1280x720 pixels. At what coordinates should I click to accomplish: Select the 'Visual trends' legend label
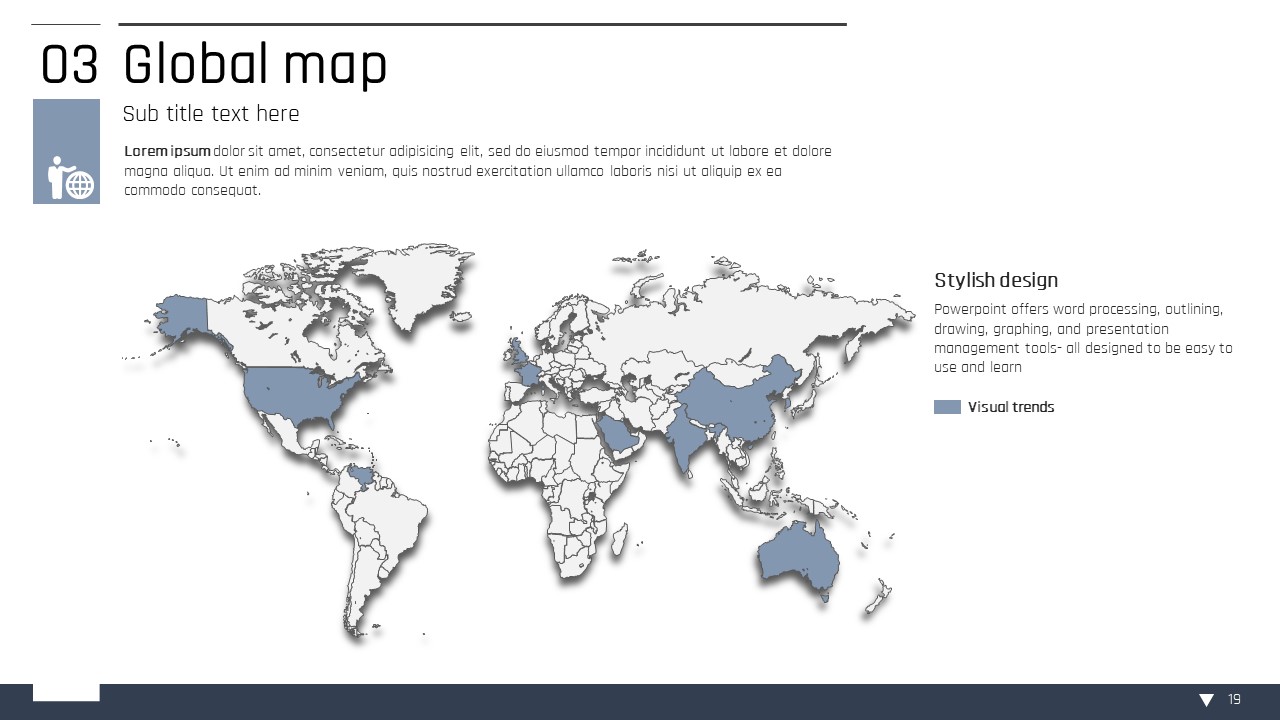point(1011,407)
